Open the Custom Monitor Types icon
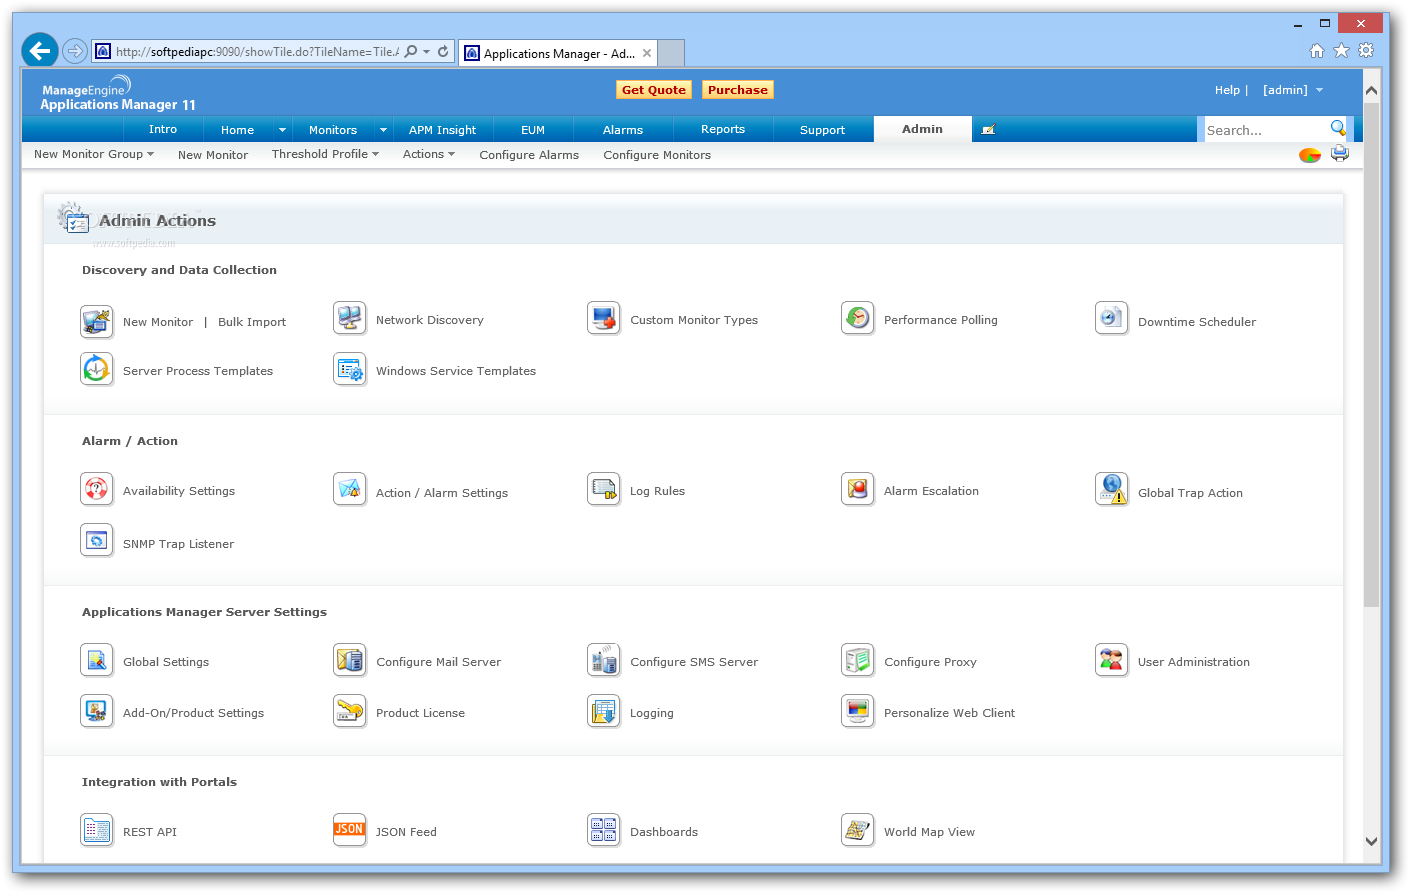 tap(604, 319)
